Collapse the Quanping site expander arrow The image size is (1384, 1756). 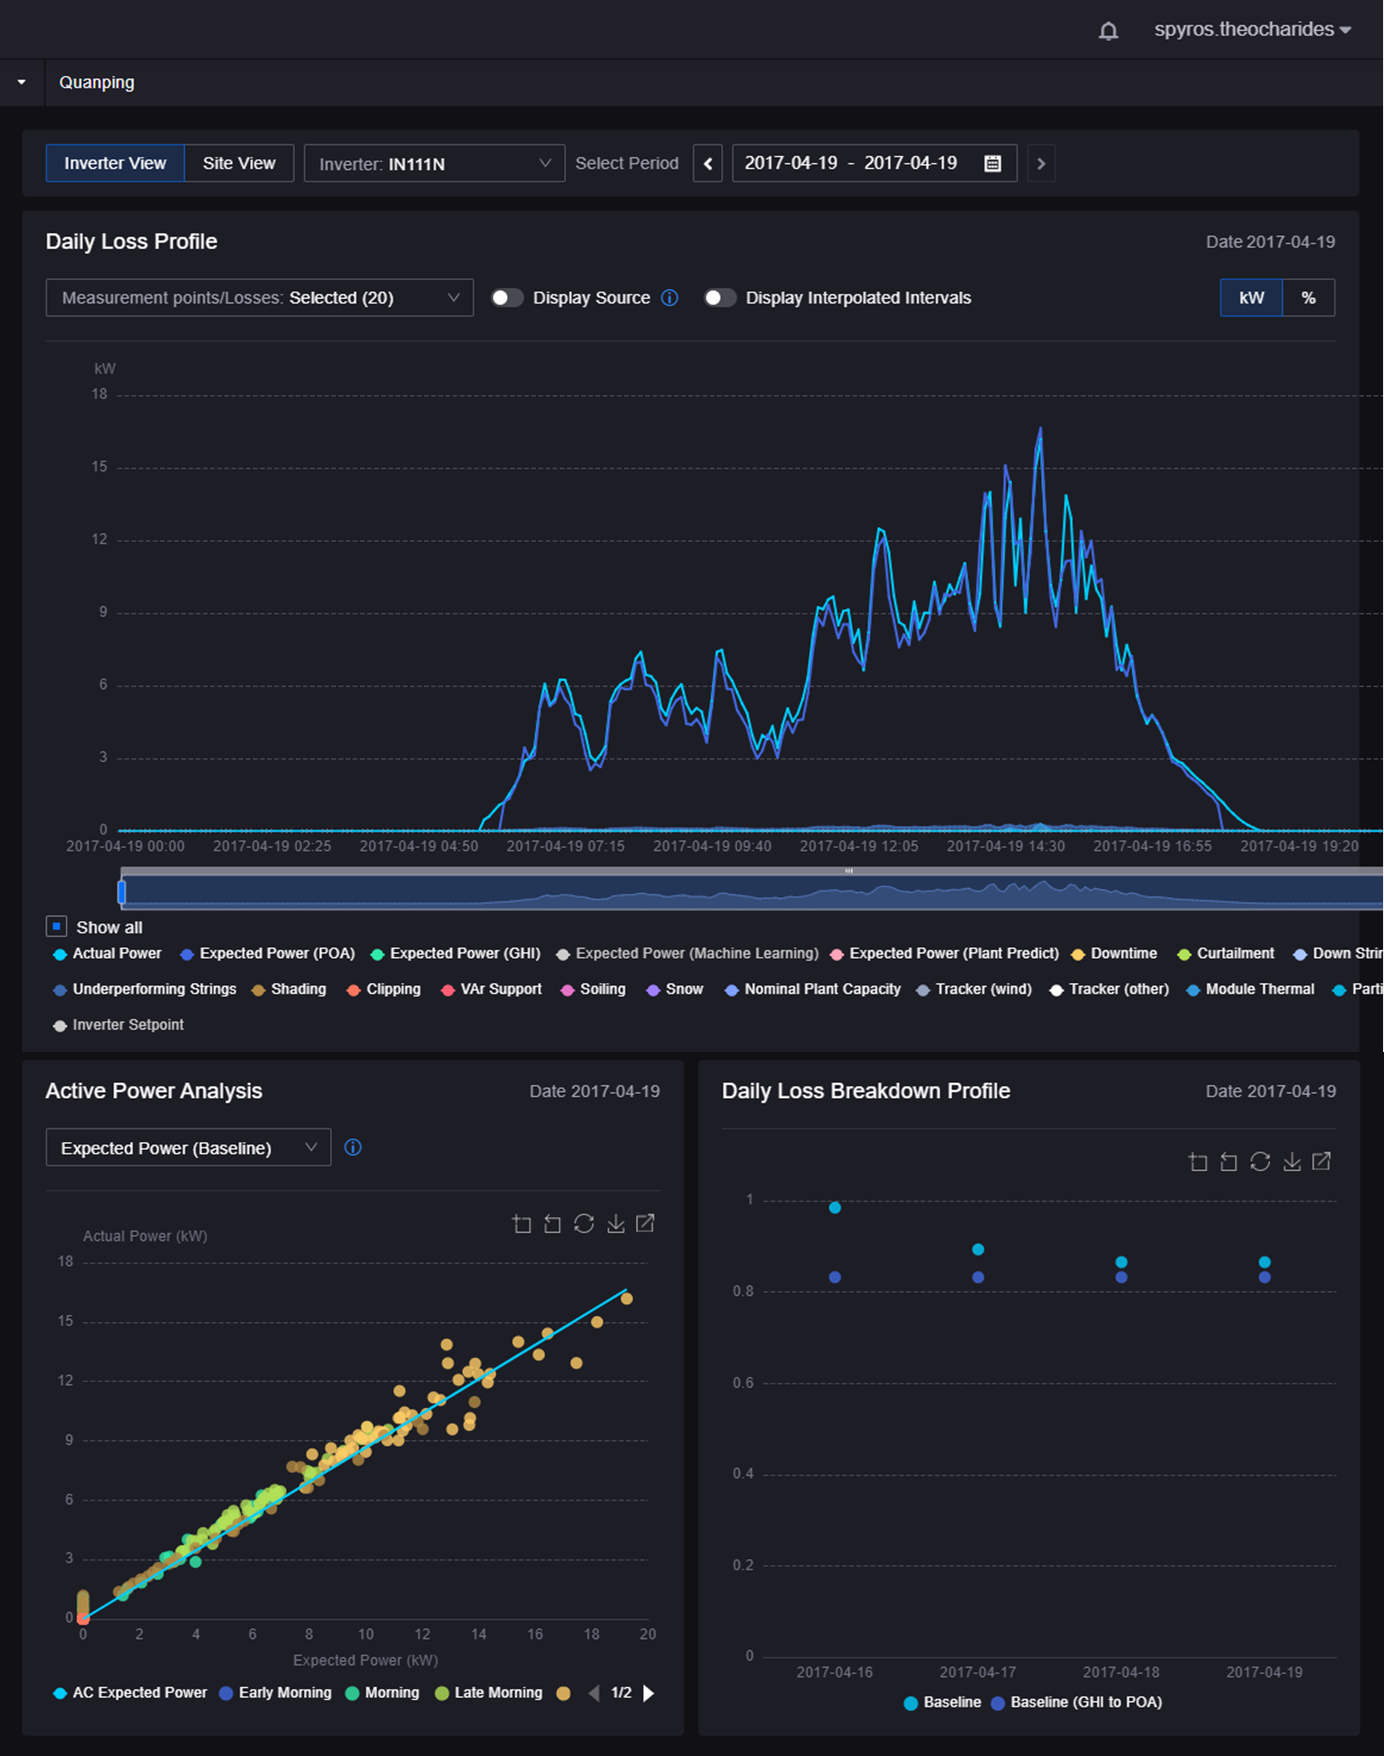pos(21,82)
